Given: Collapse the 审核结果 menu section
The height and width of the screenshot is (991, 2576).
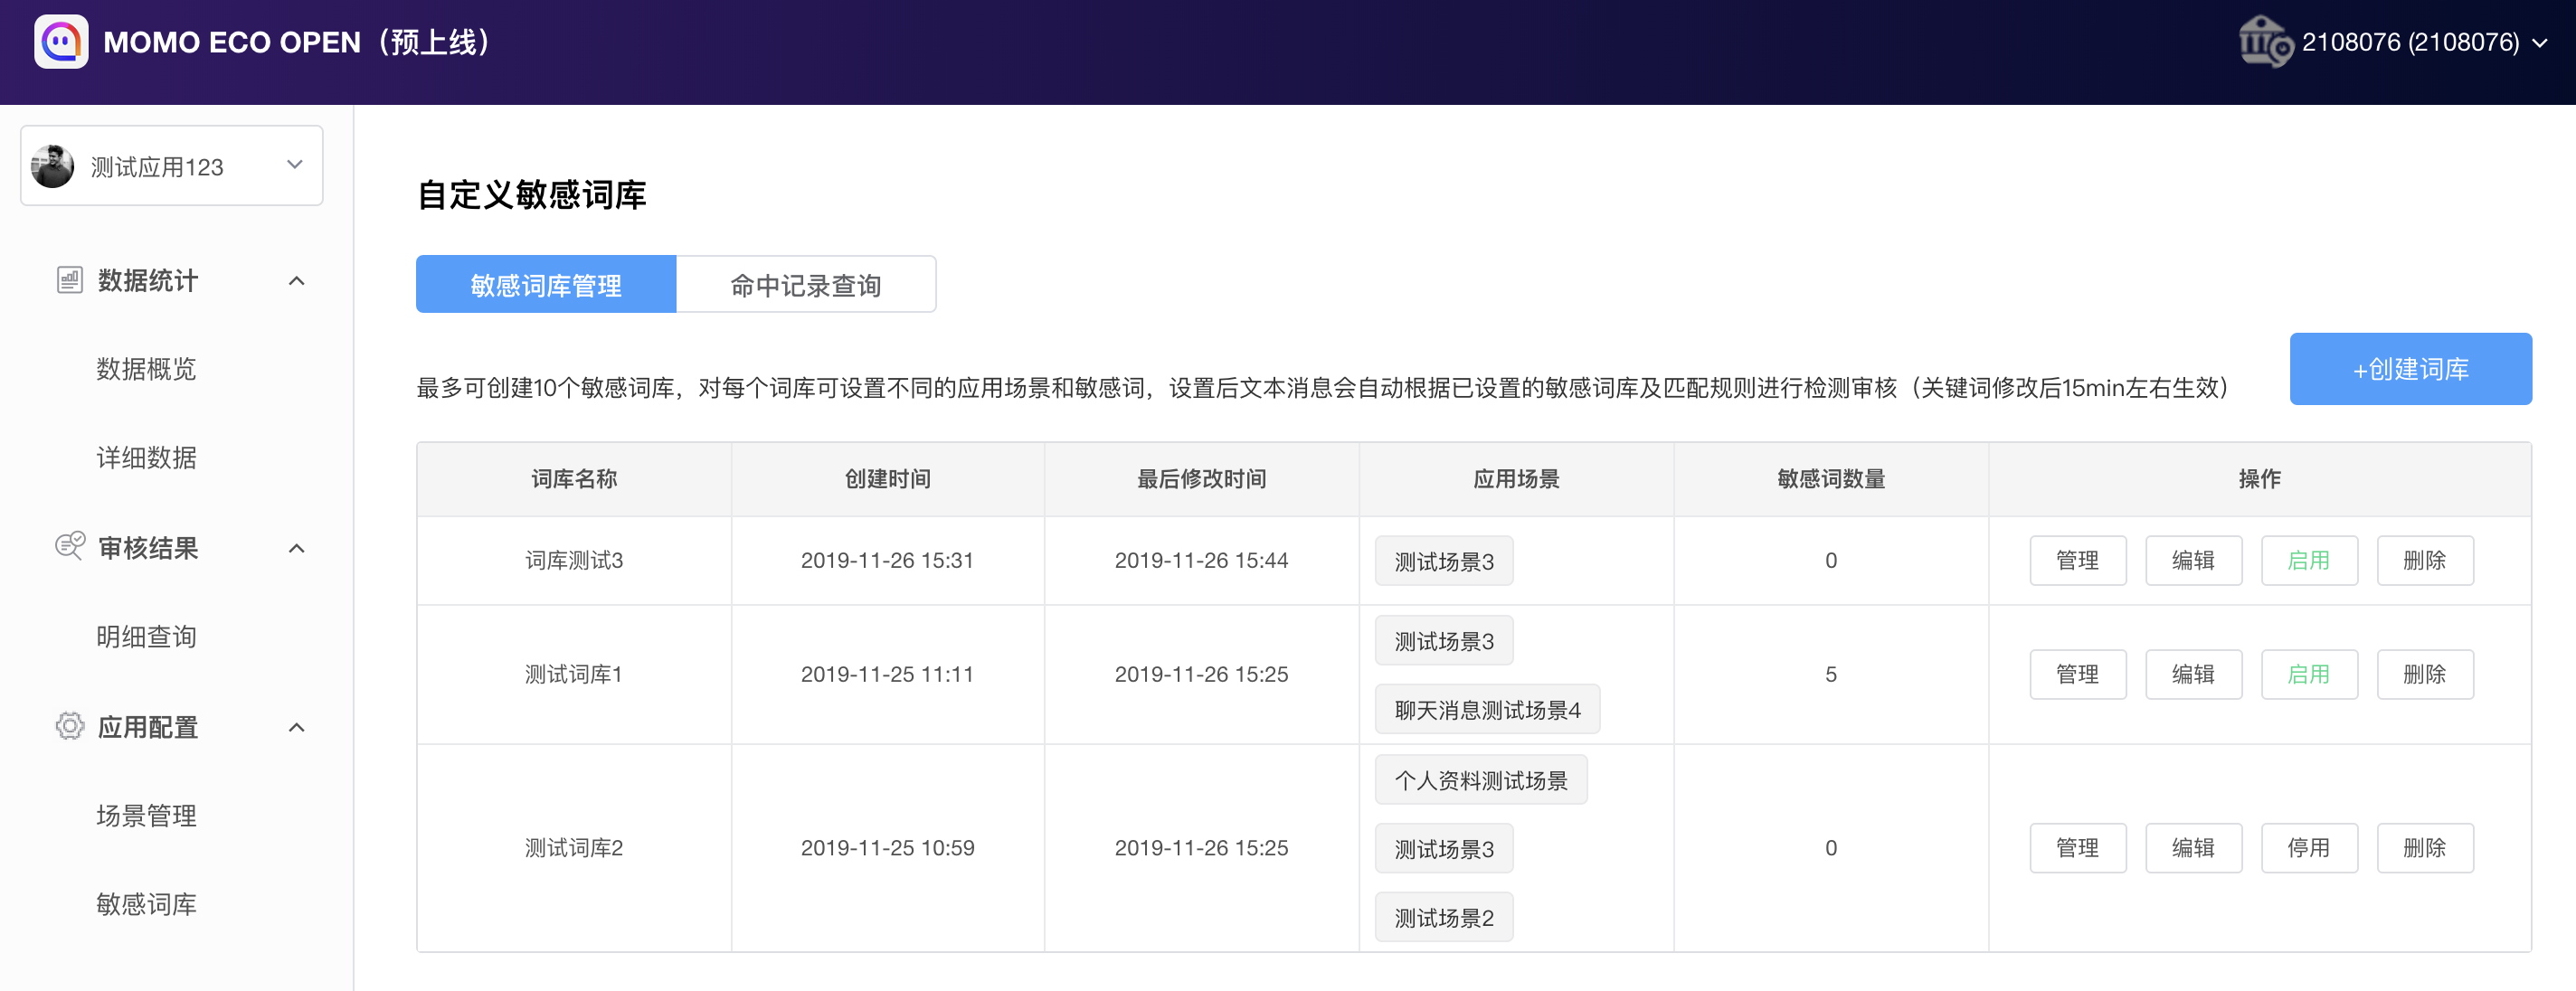Looking at the screenshot, I should pos(296,548).
